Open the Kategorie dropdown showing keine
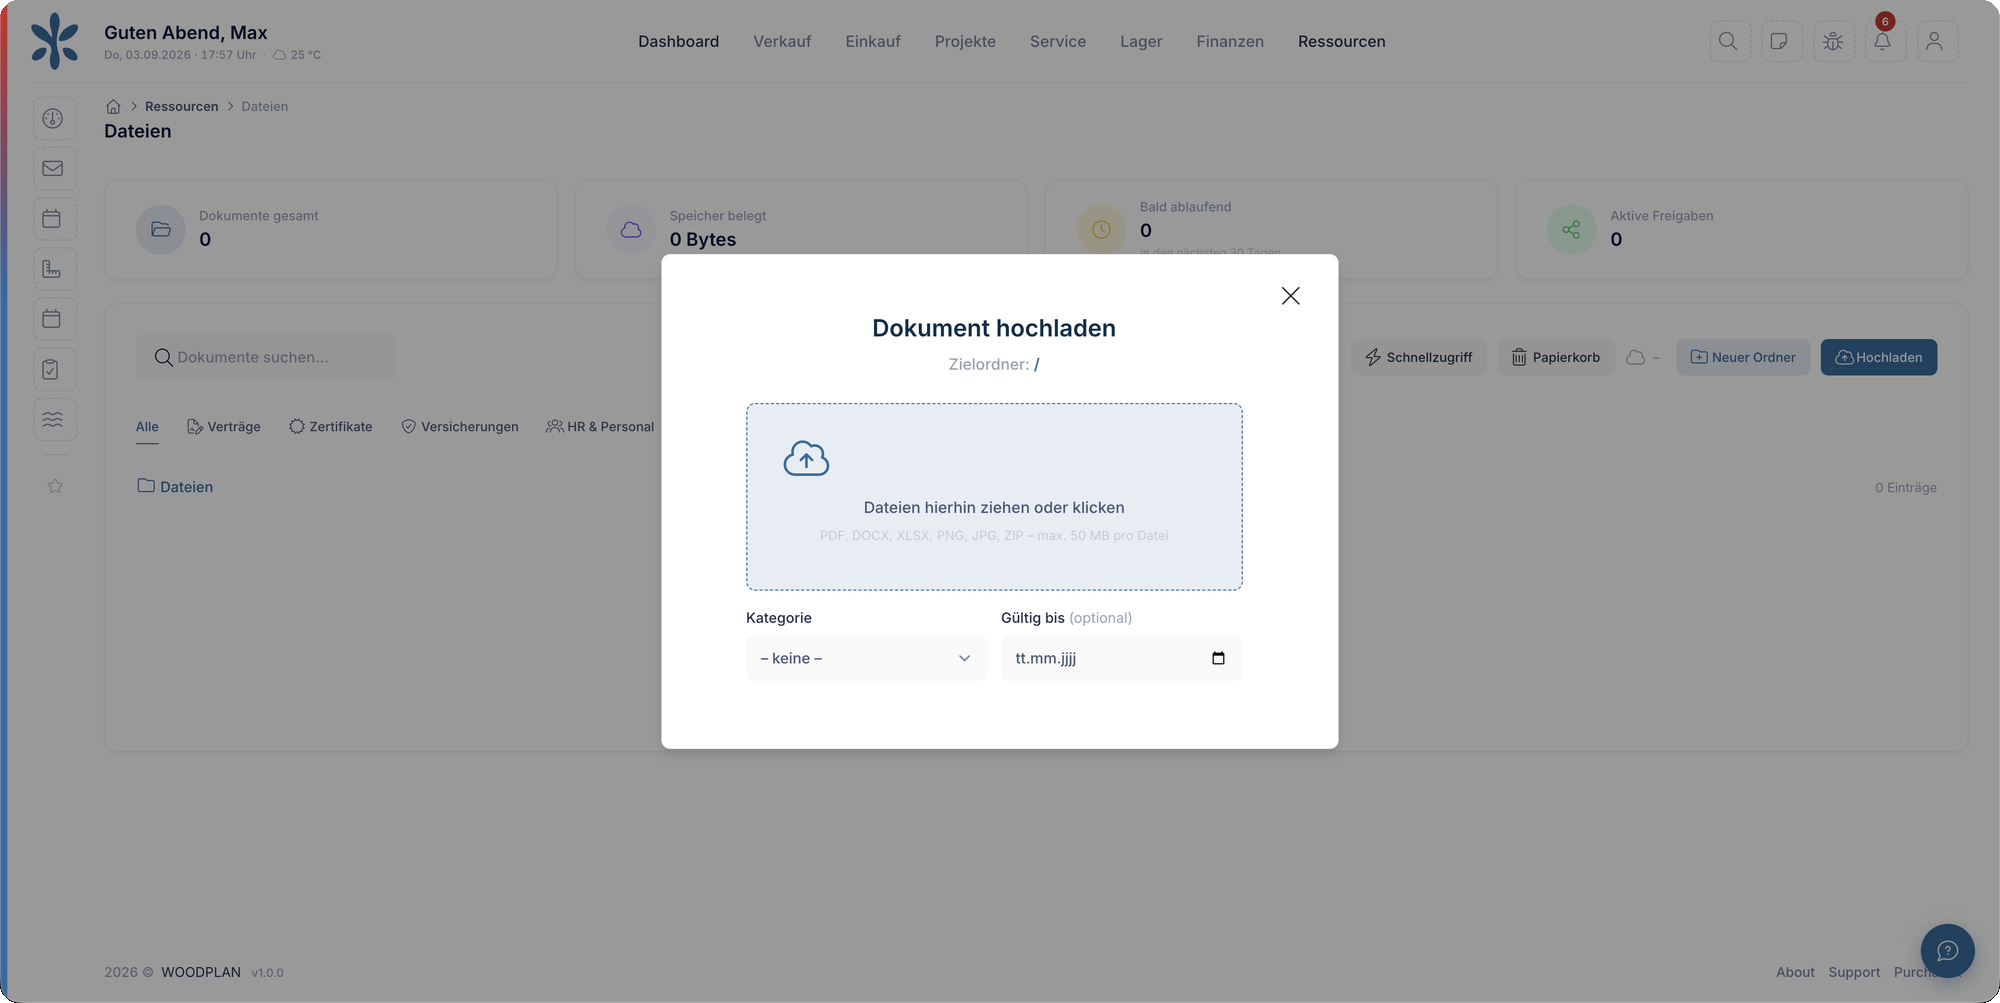Viewport: 2000px width, 1003px height. click(x=866, y=658)
